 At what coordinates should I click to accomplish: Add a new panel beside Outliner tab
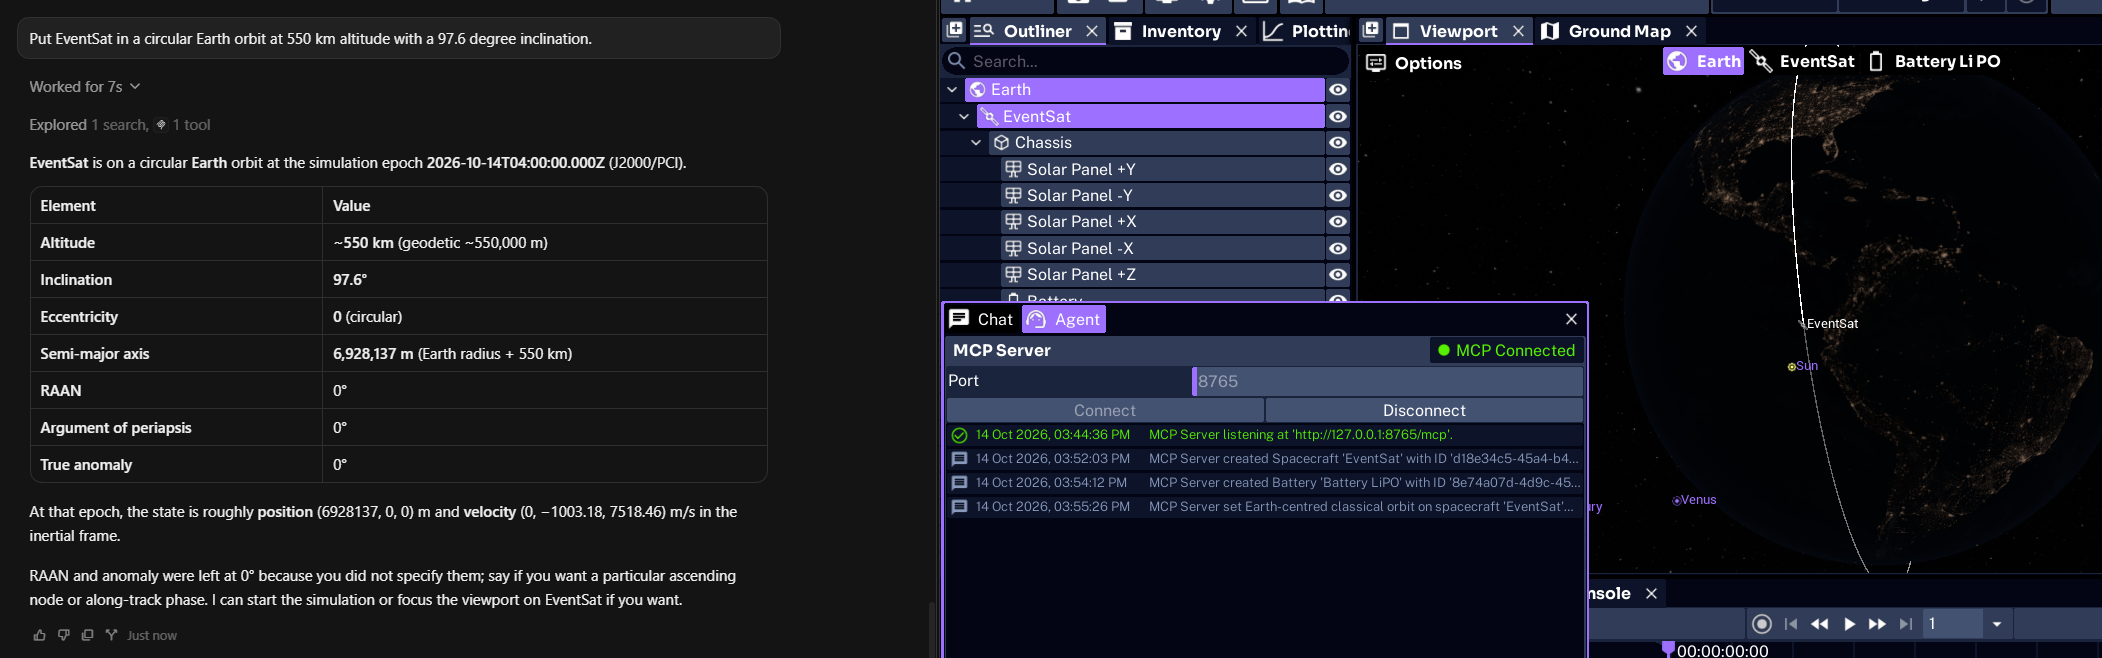click(955, 30)
